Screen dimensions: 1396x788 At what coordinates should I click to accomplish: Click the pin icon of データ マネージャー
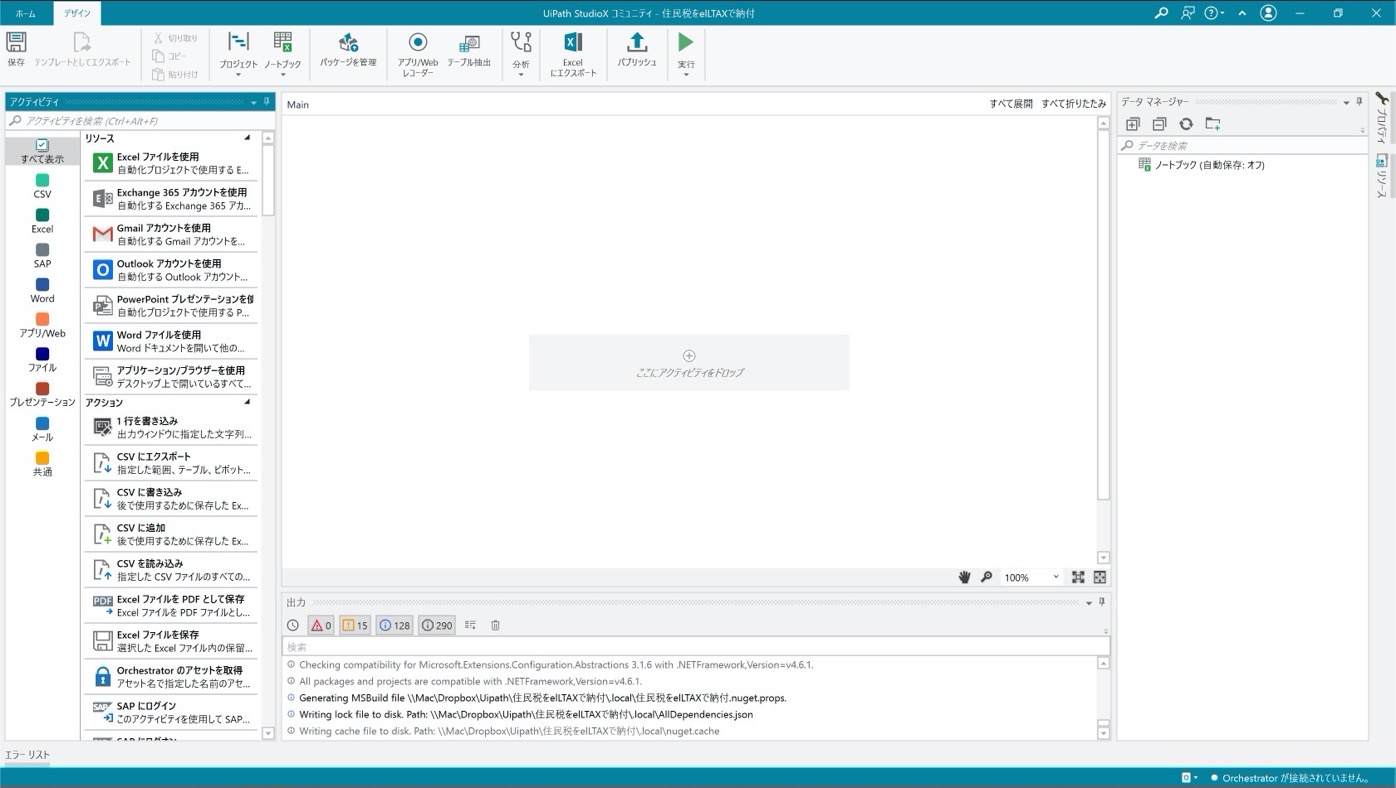pyautogui.click(x=1359, y=102)
